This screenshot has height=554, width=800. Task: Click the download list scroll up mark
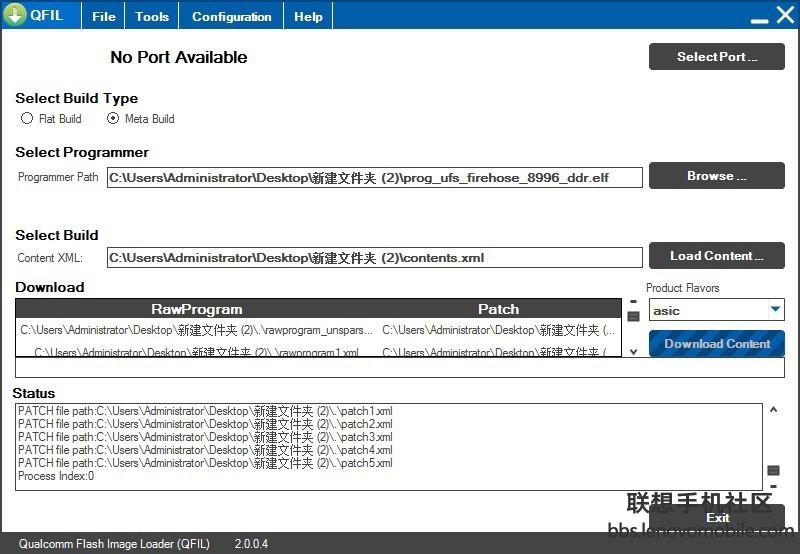coord(633,301)
